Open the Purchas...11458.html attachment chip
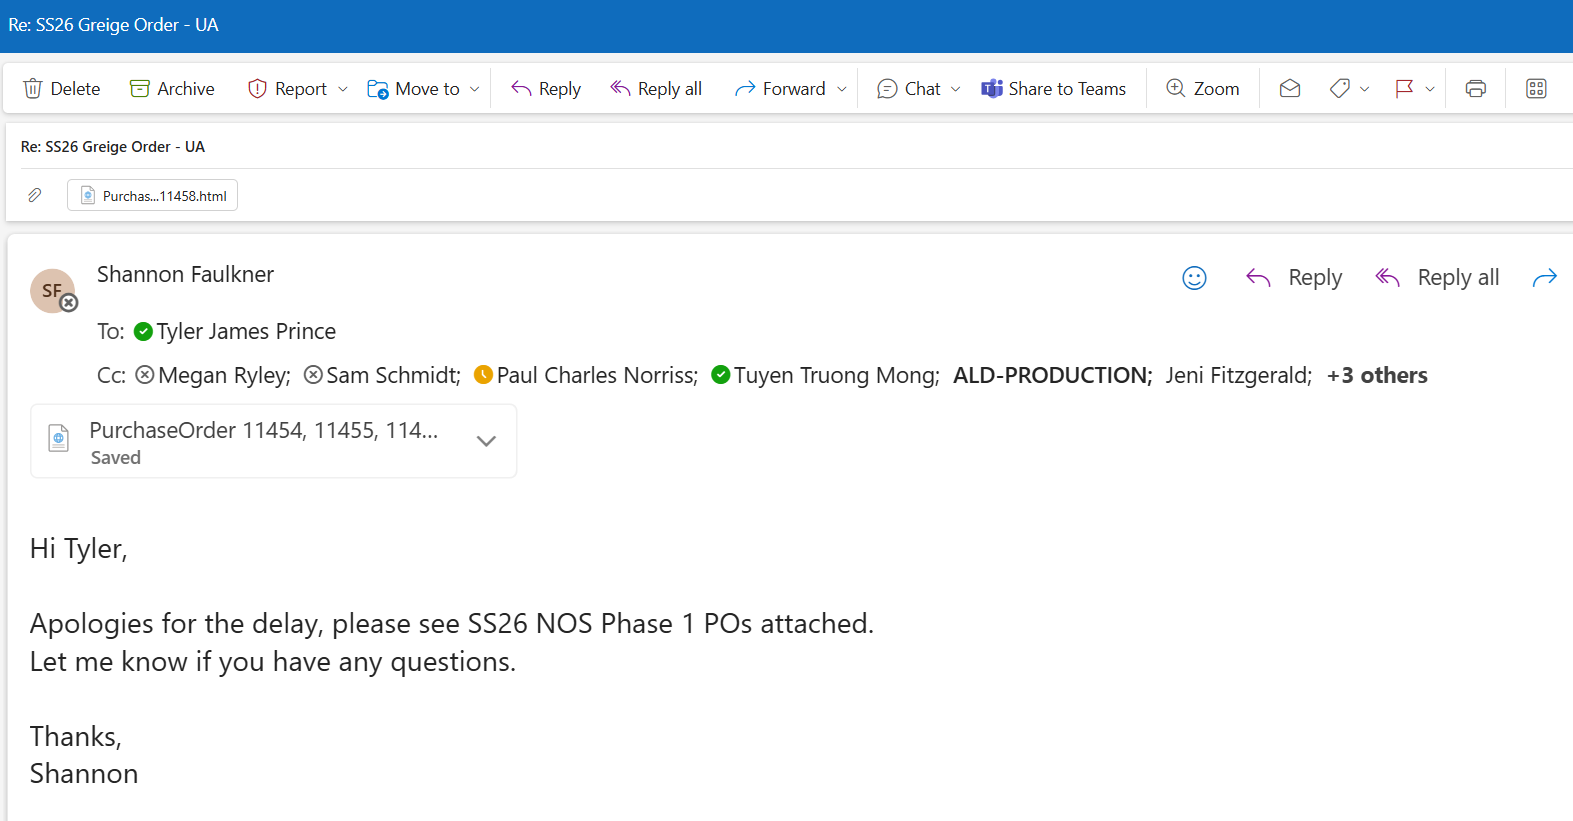Image resolution: width=1573 pixels, height=821 pixels. click(x=153, y=196)
